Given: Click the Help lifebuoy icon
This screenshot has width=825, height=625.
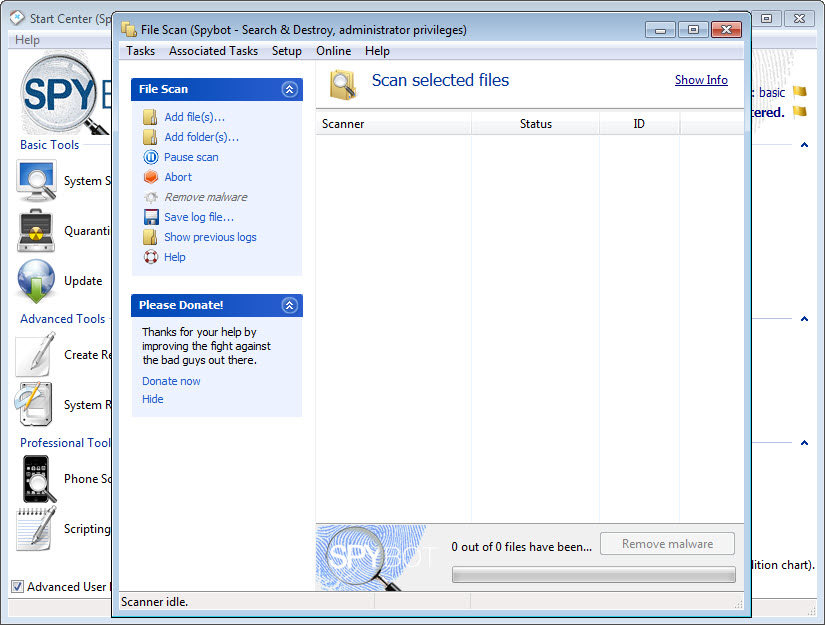Looking at the screenshot, I should point(150,257).
